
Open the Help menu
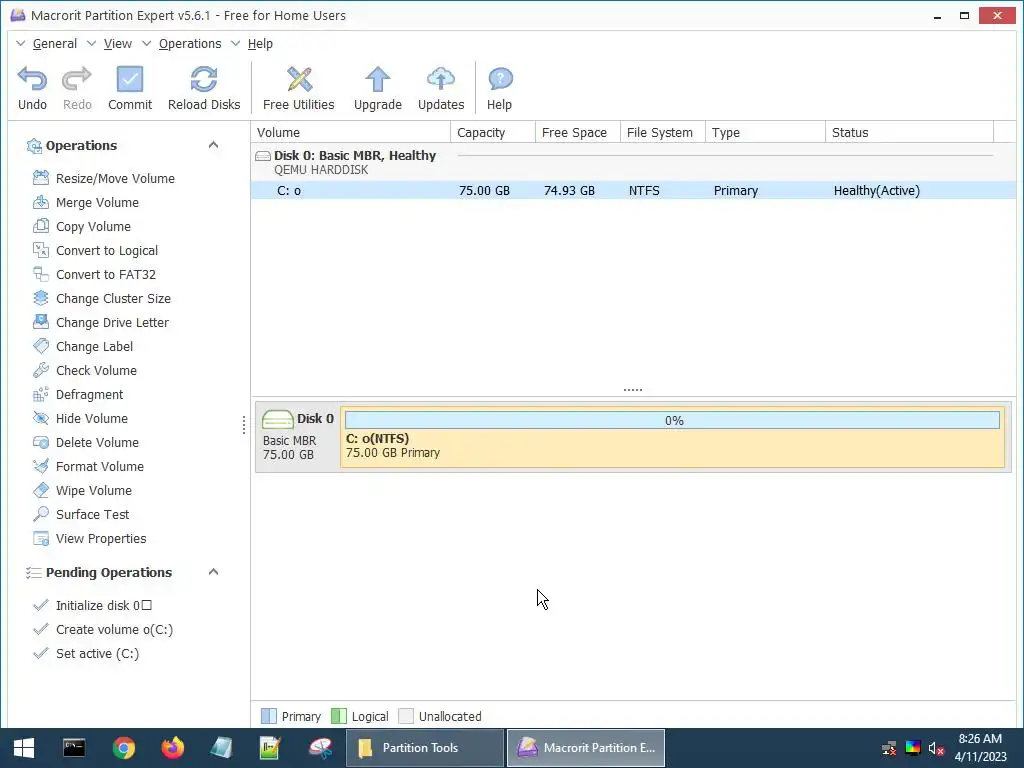(x=260, y=44)
